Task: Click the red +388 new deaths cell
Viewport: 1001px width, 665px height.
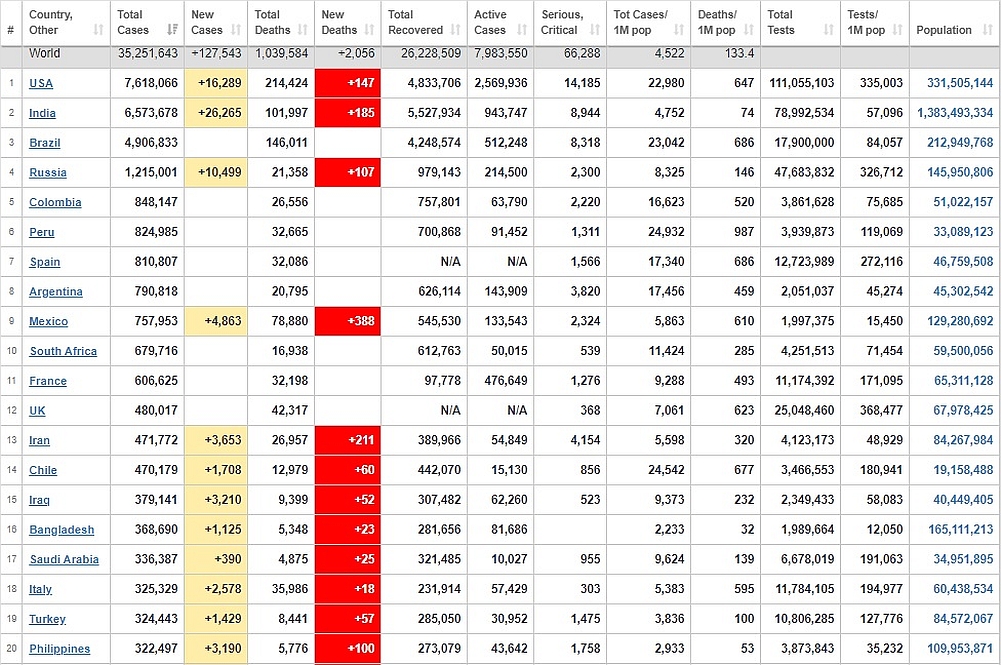Action: coord(348,321)
